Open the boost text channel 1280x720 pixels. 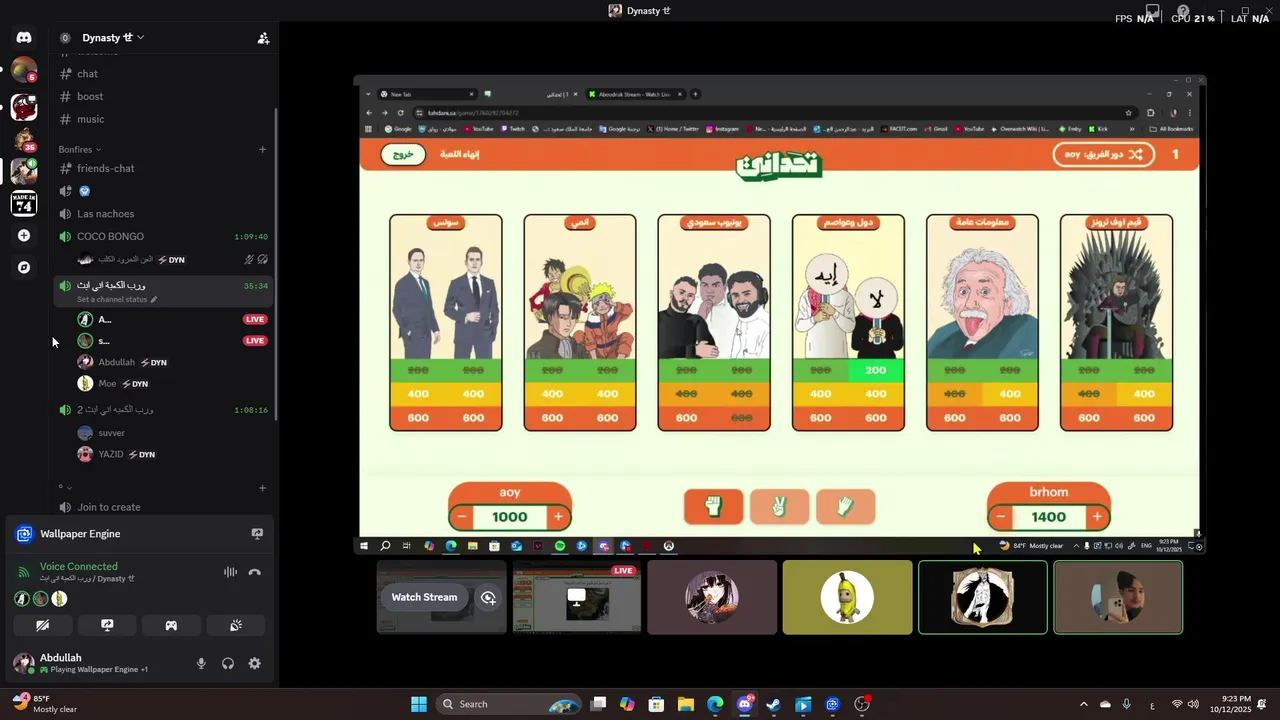(165, 96)
